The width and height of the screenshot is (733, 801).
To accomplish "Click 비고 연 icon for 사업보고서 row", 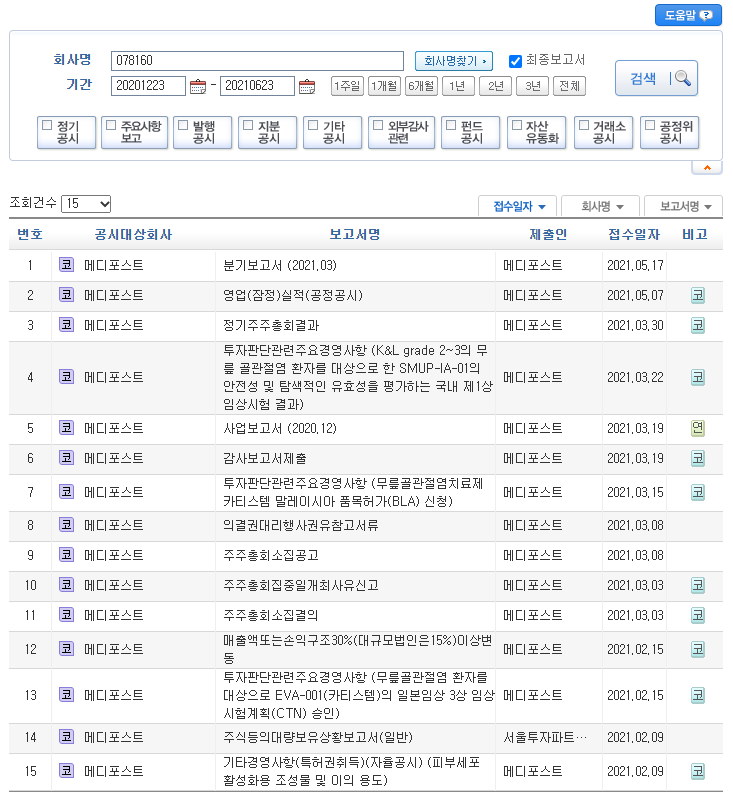I will tap(698, 428).
